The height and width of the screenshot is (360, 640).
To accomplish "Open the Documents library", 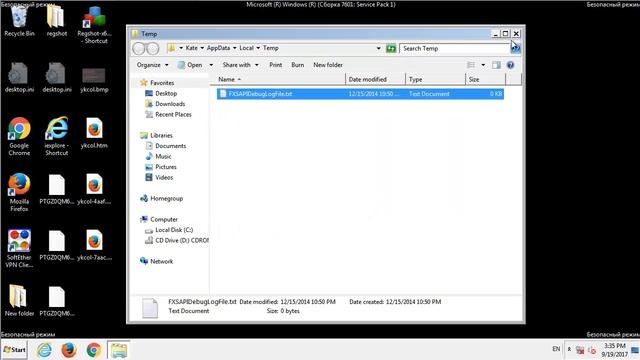I will [x=171, y=146].
